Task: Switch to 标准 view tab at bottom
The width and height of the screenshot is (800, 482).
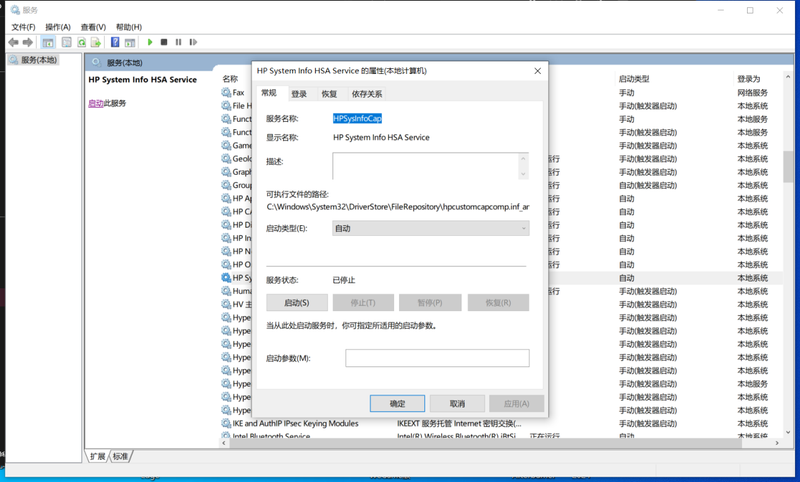Action: tap(120, 456)
